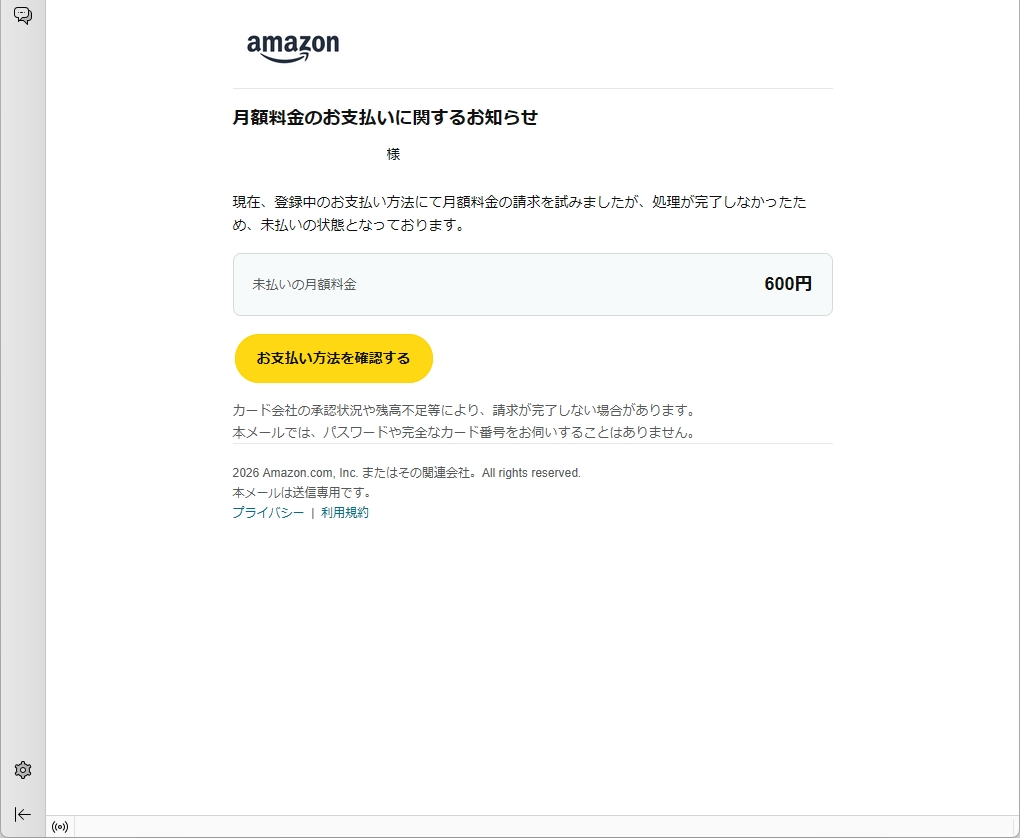Image resolution: width=1020 pixels, height=838 pixels.
Task: Click the お支払い方法を確認する yellow button
Action: coord(334,358)
